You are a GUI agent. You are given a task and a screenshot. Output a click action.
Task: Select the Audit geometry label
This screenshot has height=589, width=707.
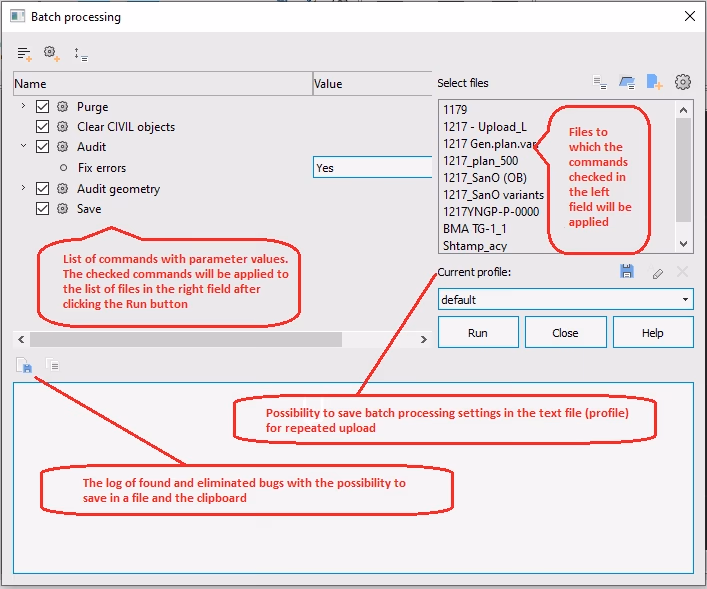click(x=119, y=189)
